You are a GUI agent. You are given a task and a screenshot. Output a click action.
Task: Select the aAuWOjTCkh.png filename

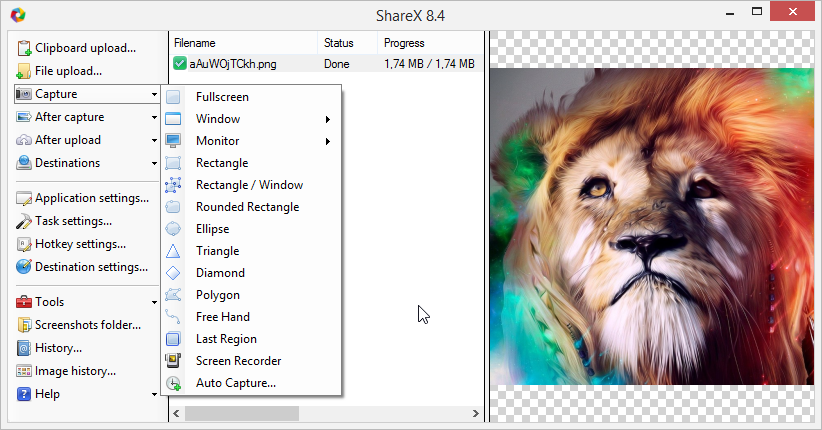tap(233, 64)
